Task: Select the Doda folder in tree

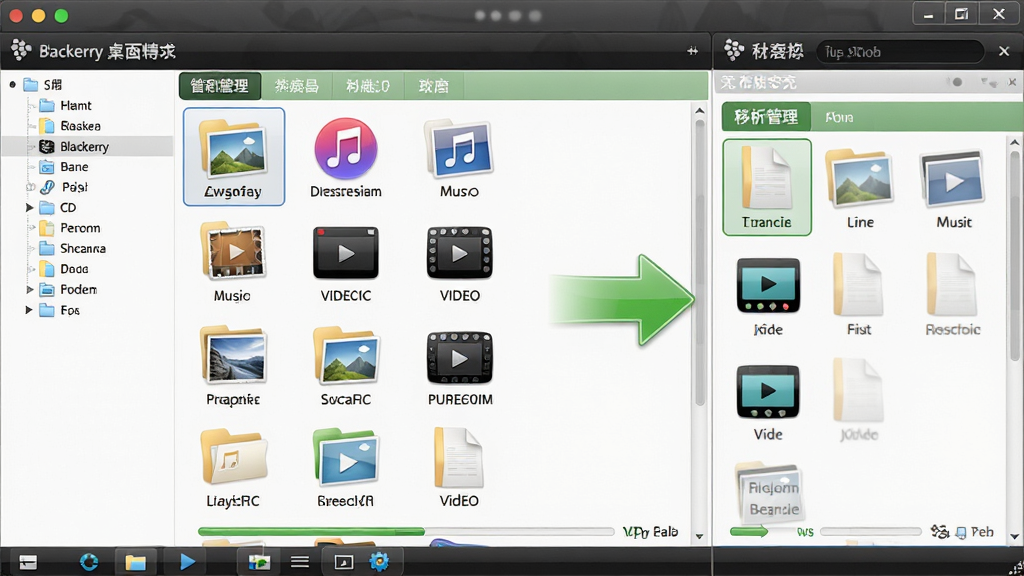Action: [64, 268]
